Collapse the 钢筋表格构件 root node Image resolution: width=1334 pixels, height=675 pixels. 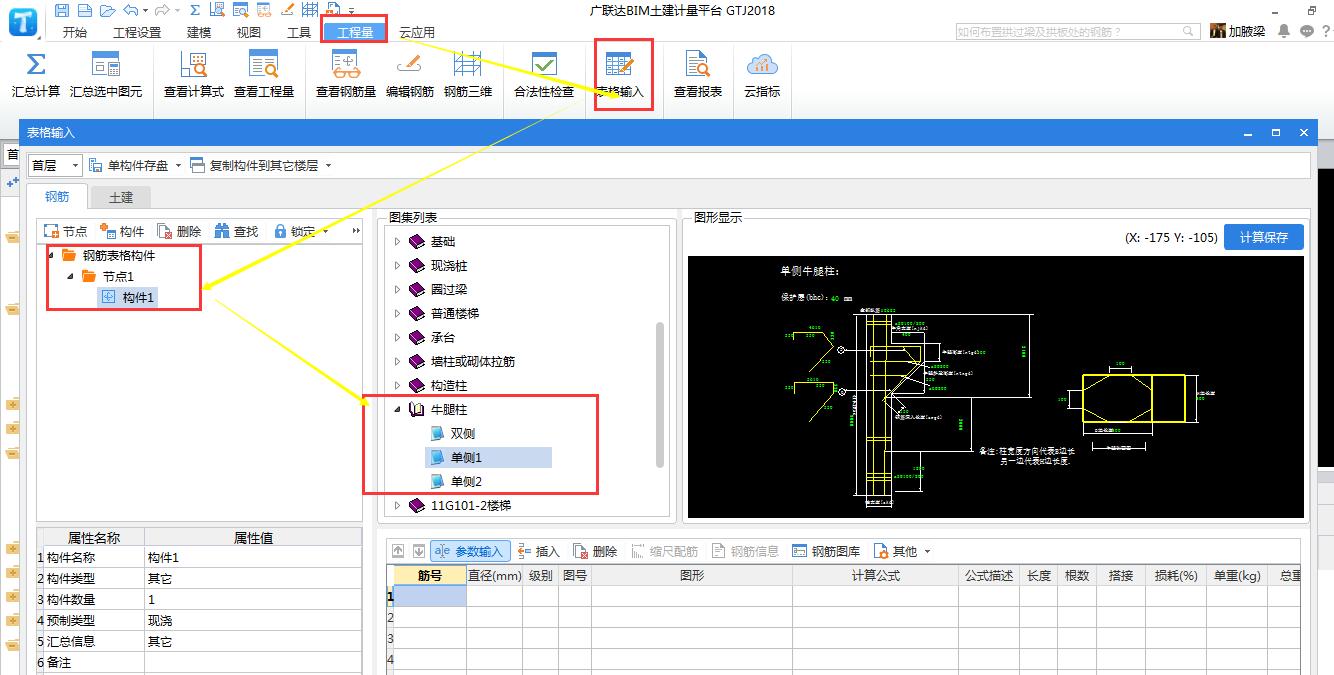(x=51, y=256)
